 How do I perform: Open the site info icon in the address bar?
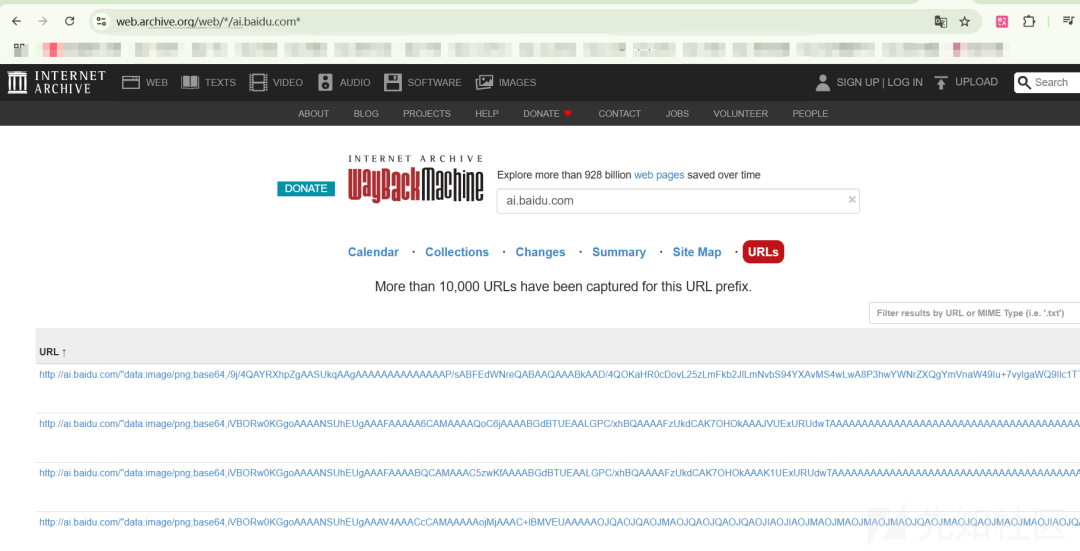coord(101,21)
